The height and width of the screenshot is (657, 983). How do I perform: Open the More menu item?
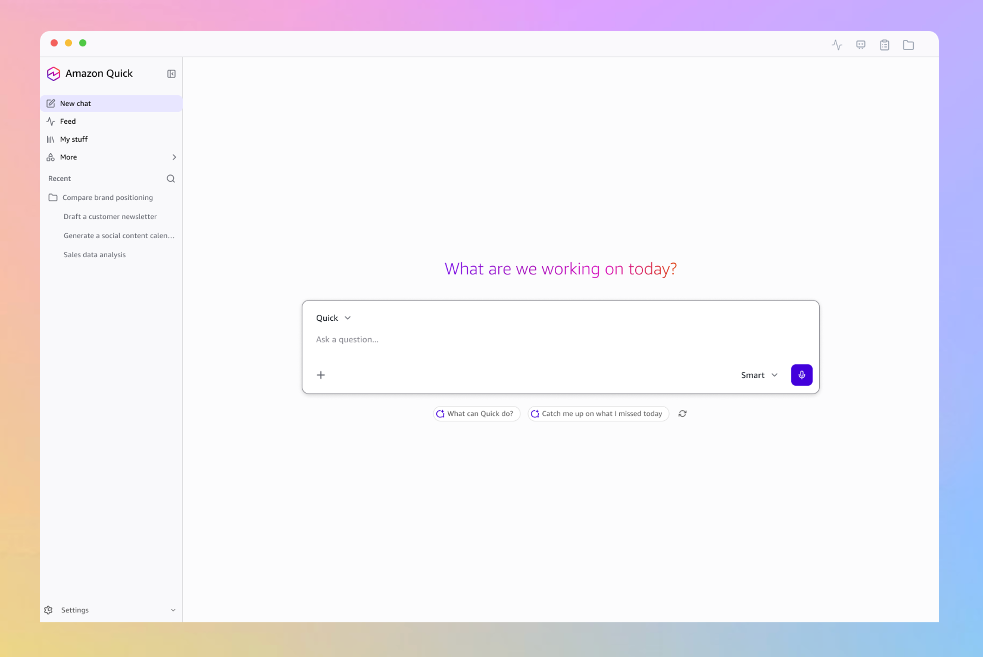(x=112, y=157)
